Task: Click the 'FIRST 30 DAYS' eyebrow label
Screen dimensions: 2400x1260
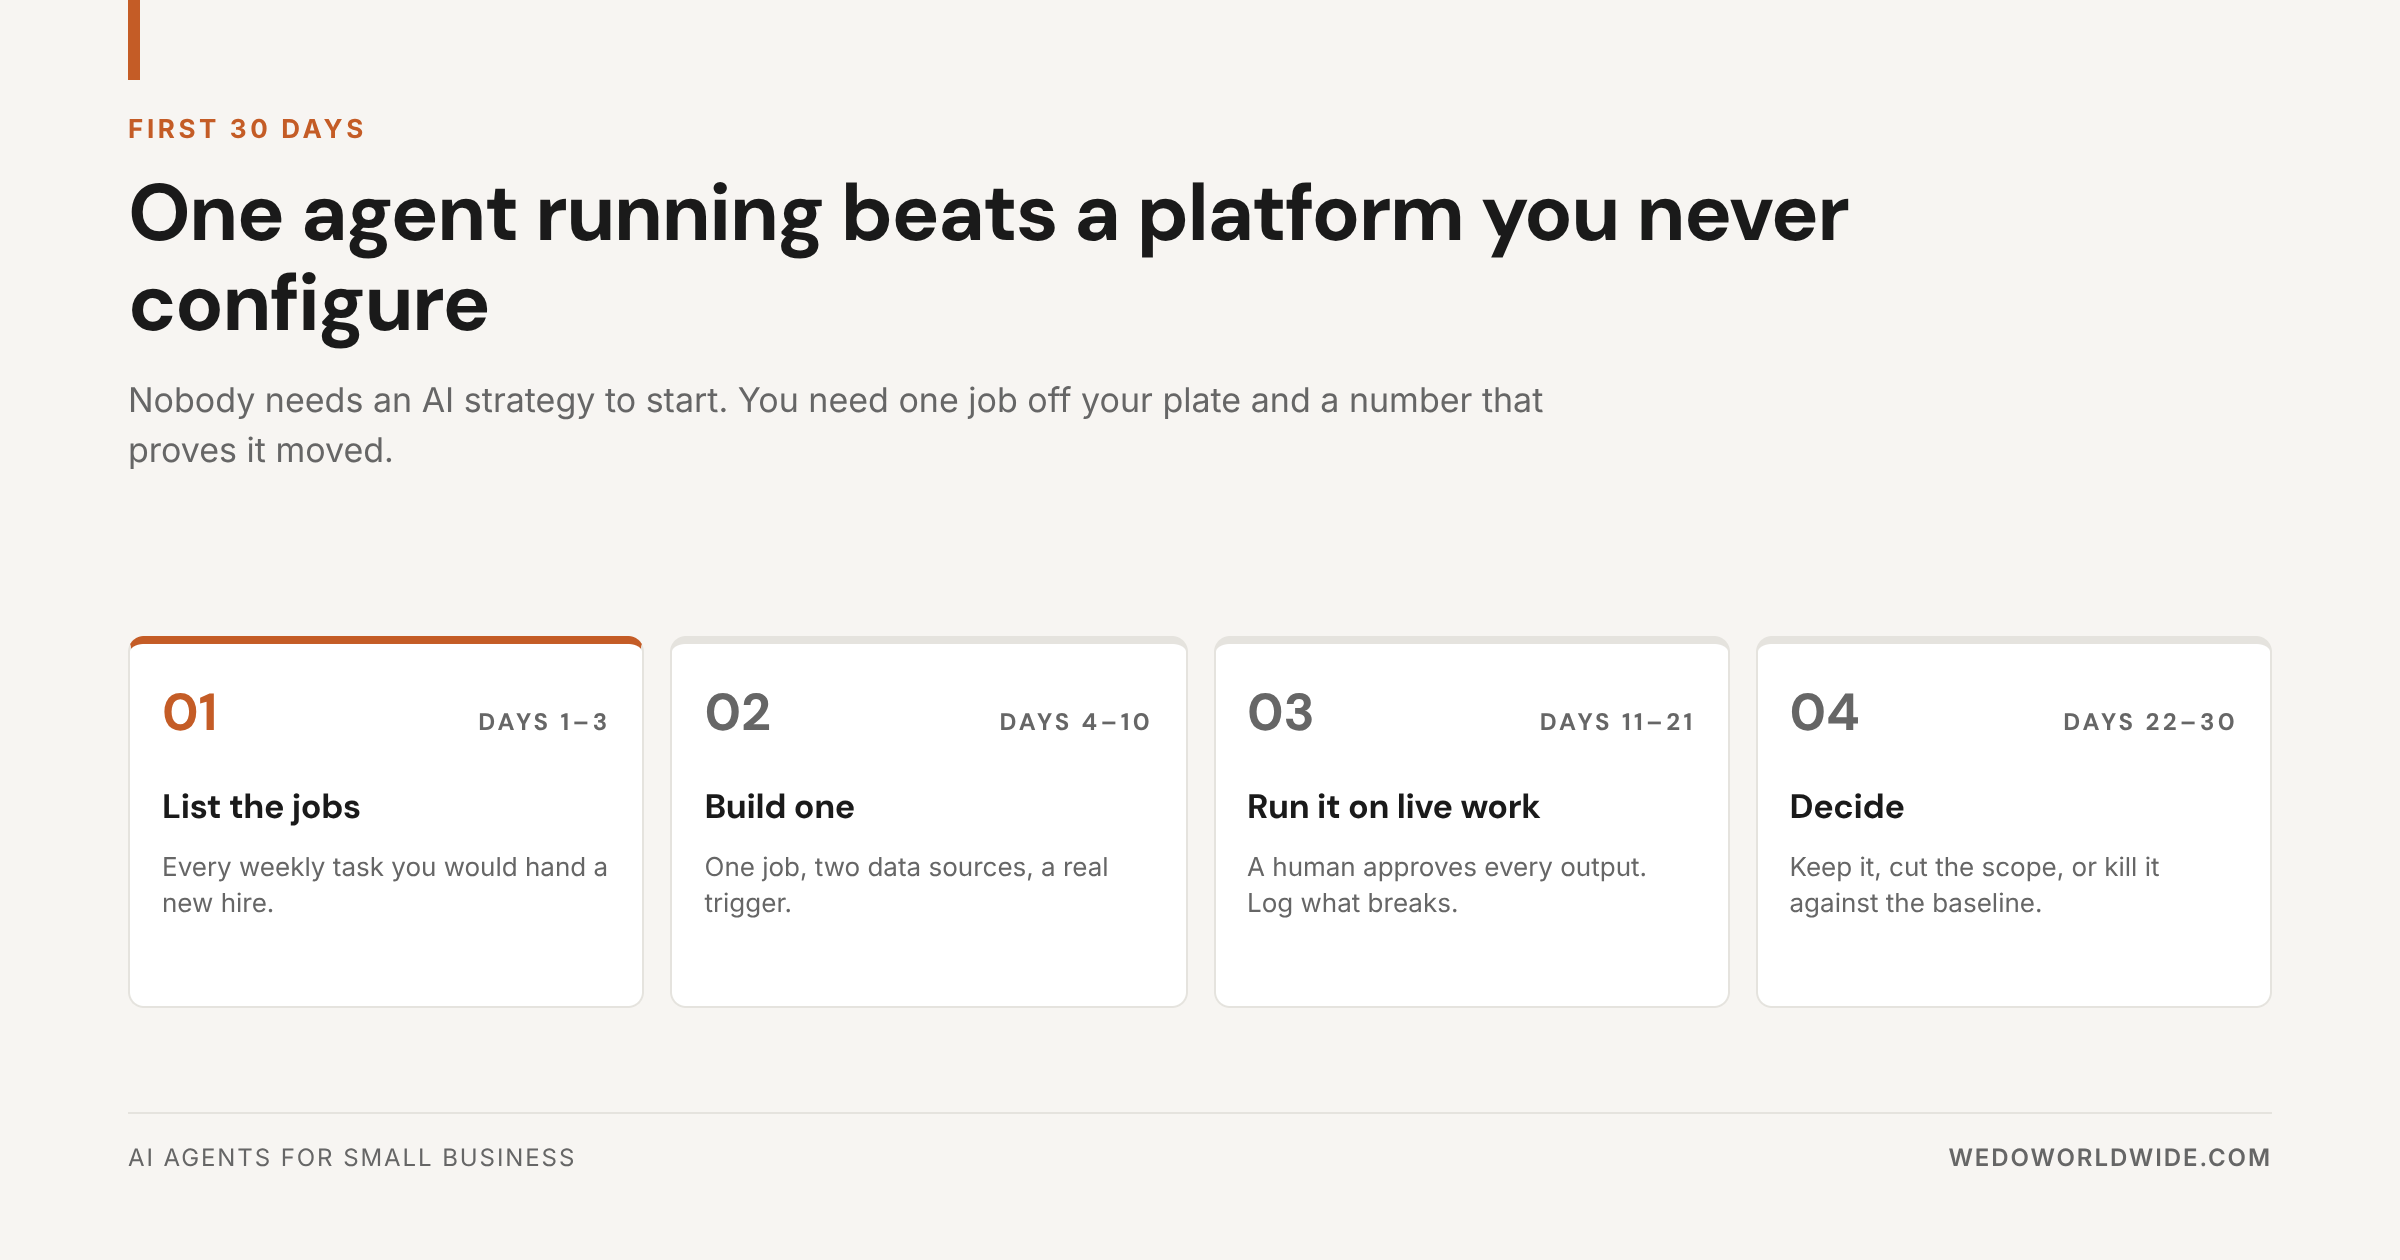Action: point(246,129)
